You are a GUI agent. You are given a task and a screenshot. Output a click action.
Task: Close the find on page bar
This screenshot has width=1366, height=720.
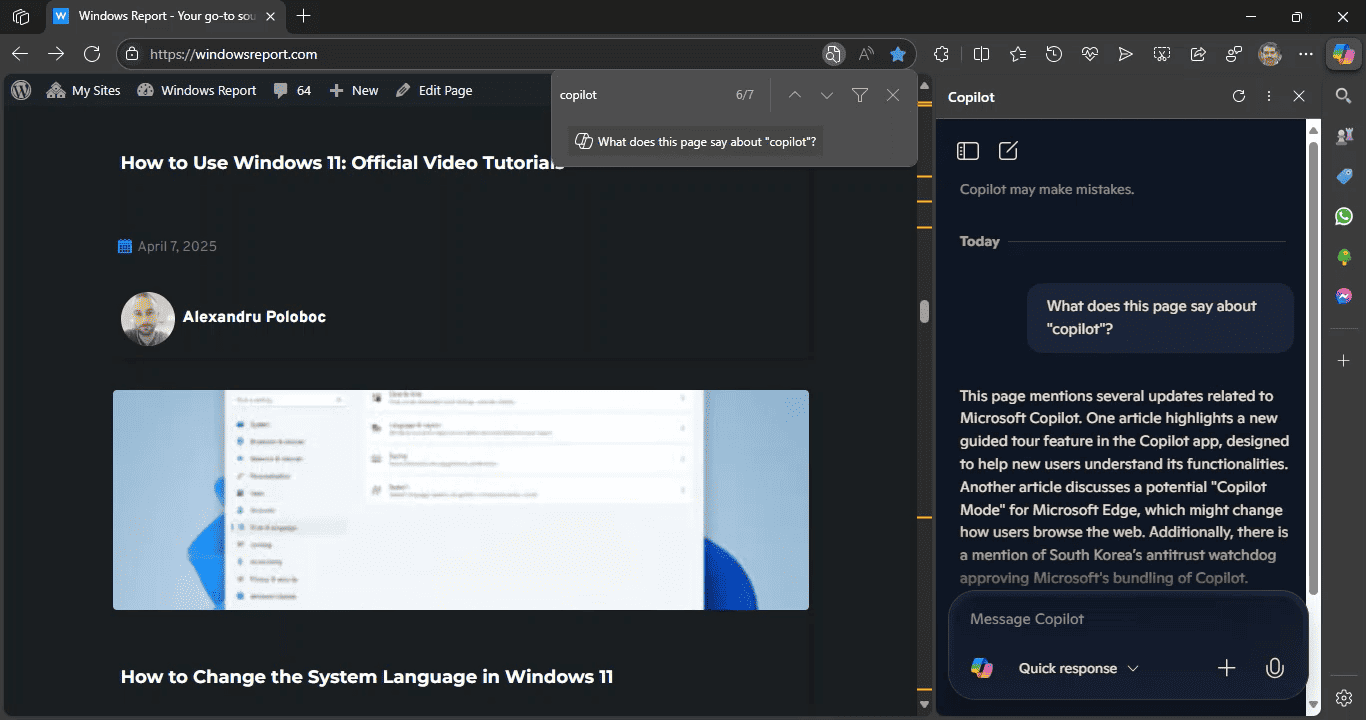(x=893, y=95)
